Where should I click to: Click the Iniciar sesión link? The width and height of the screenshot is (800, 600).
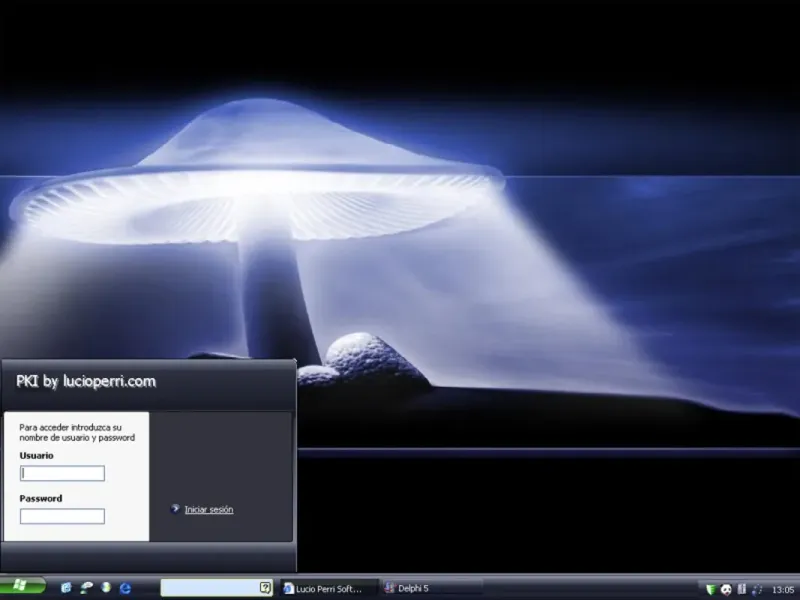tap(209, 509)
